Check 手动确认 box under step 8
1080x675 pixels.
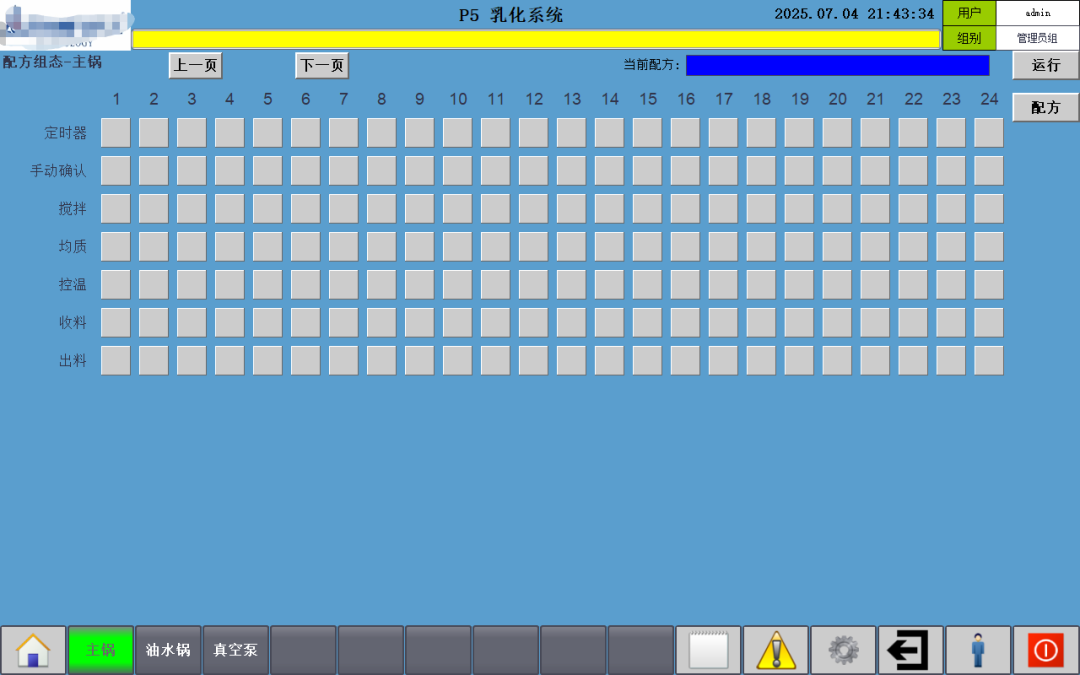(x=381, y=170)
